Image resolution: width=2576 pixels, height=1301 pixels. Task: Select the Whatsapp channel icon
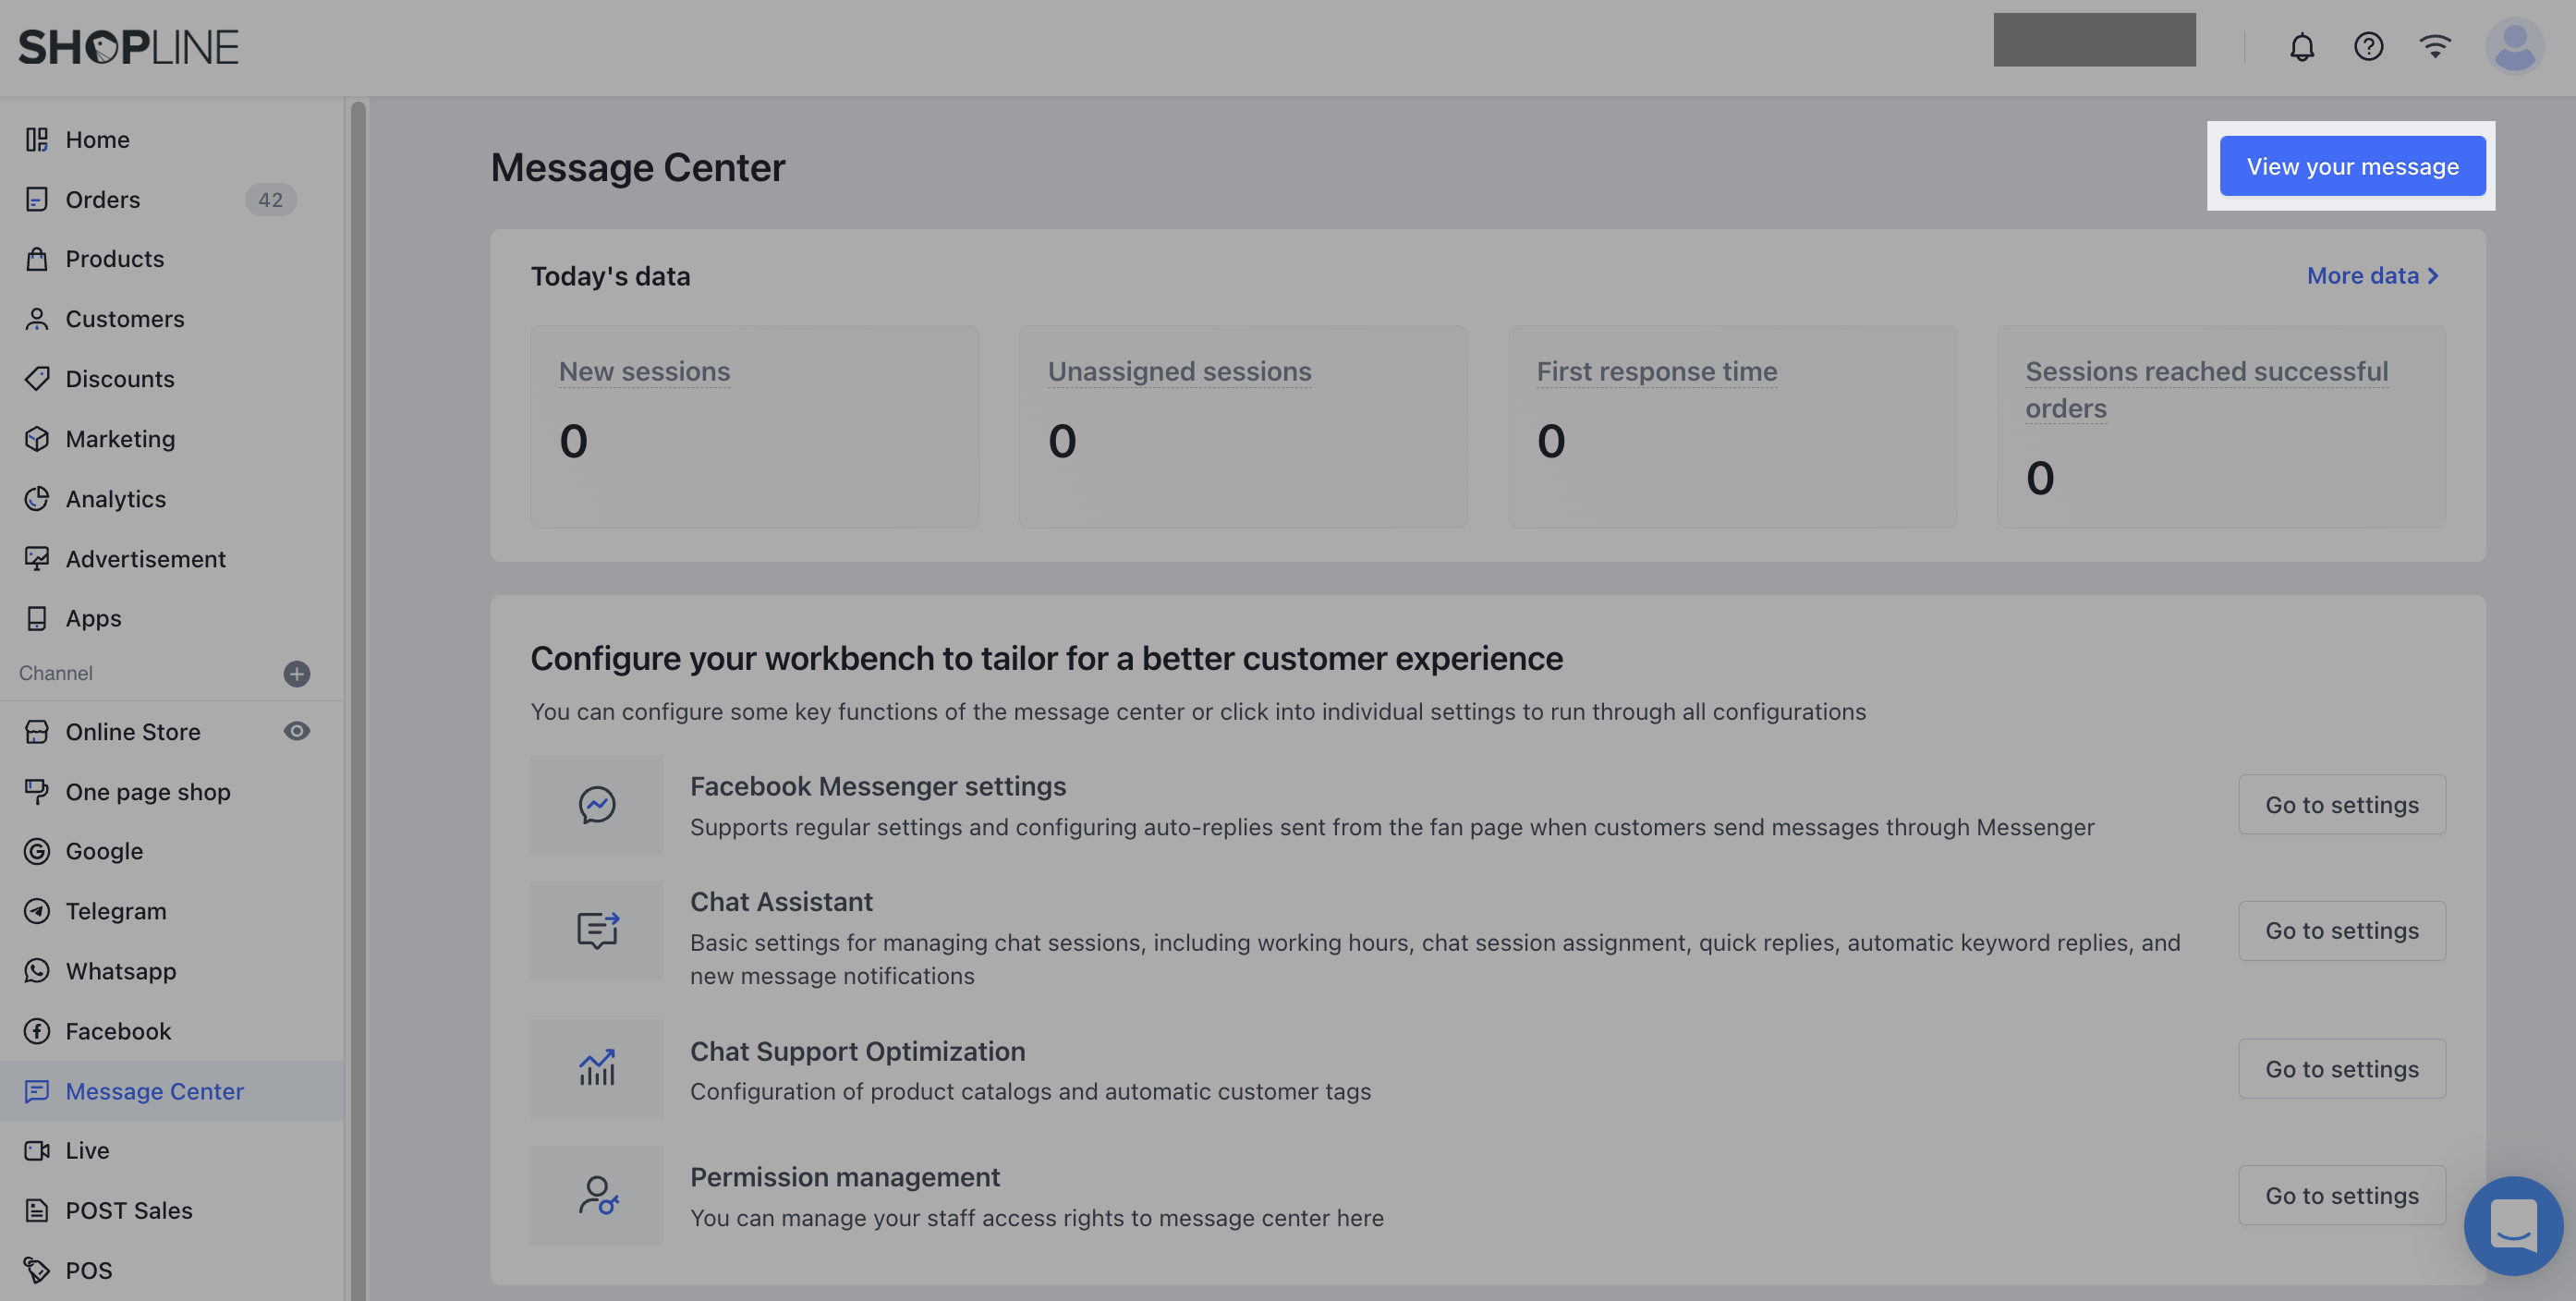[x=36, y=971]
